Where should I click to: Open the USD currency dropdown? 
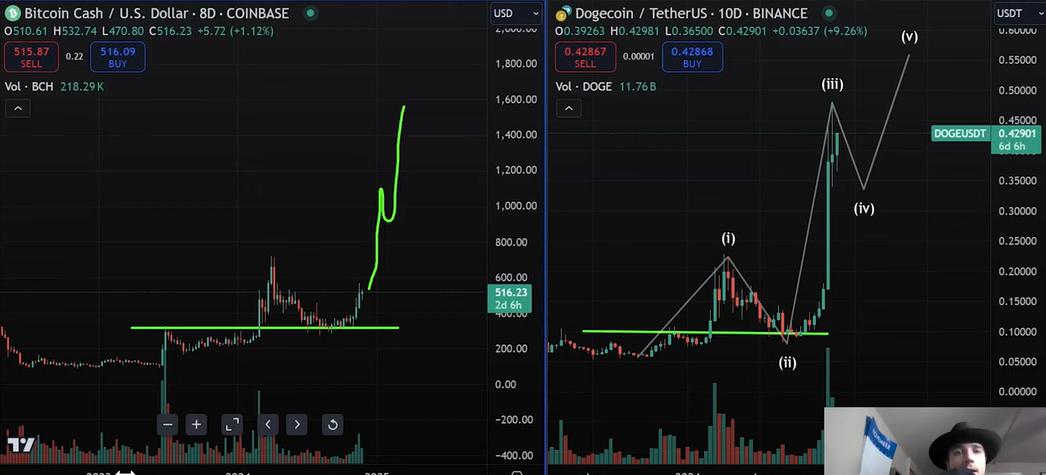pyautogui.click(x=516, y=13)
